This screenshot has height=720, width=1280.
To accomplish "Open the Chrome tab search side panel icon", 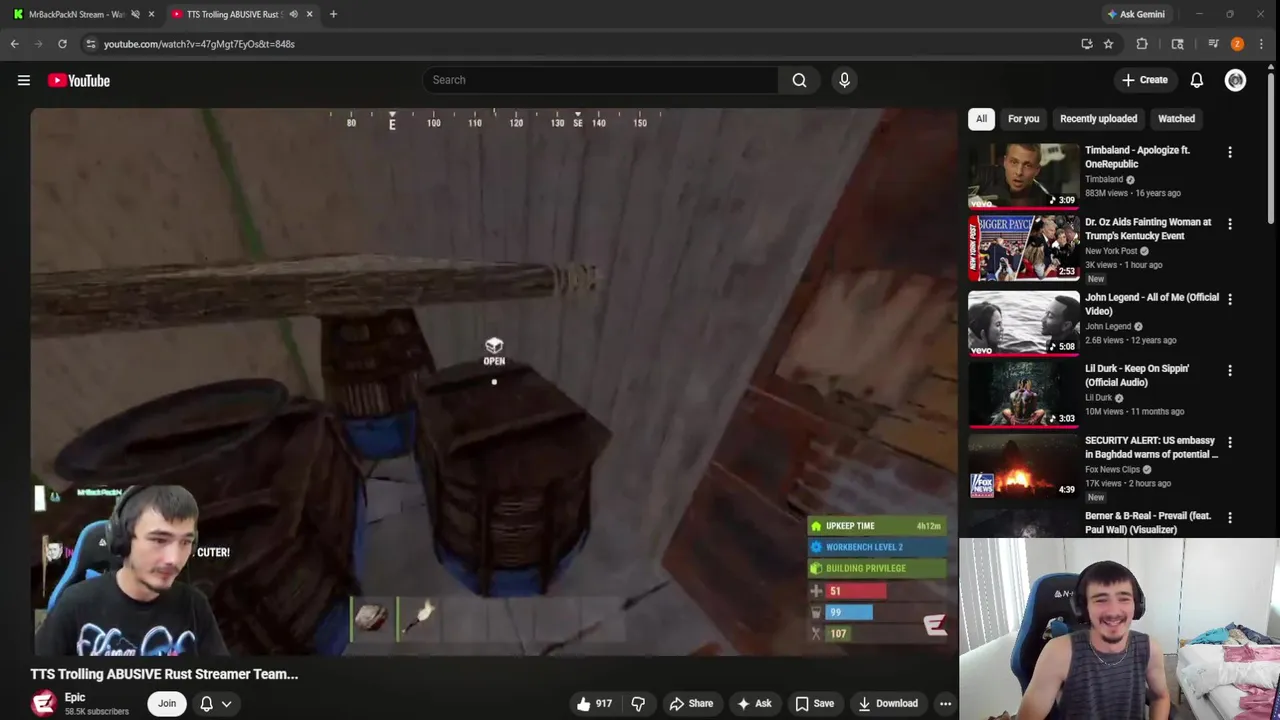I will point(1177,44).
